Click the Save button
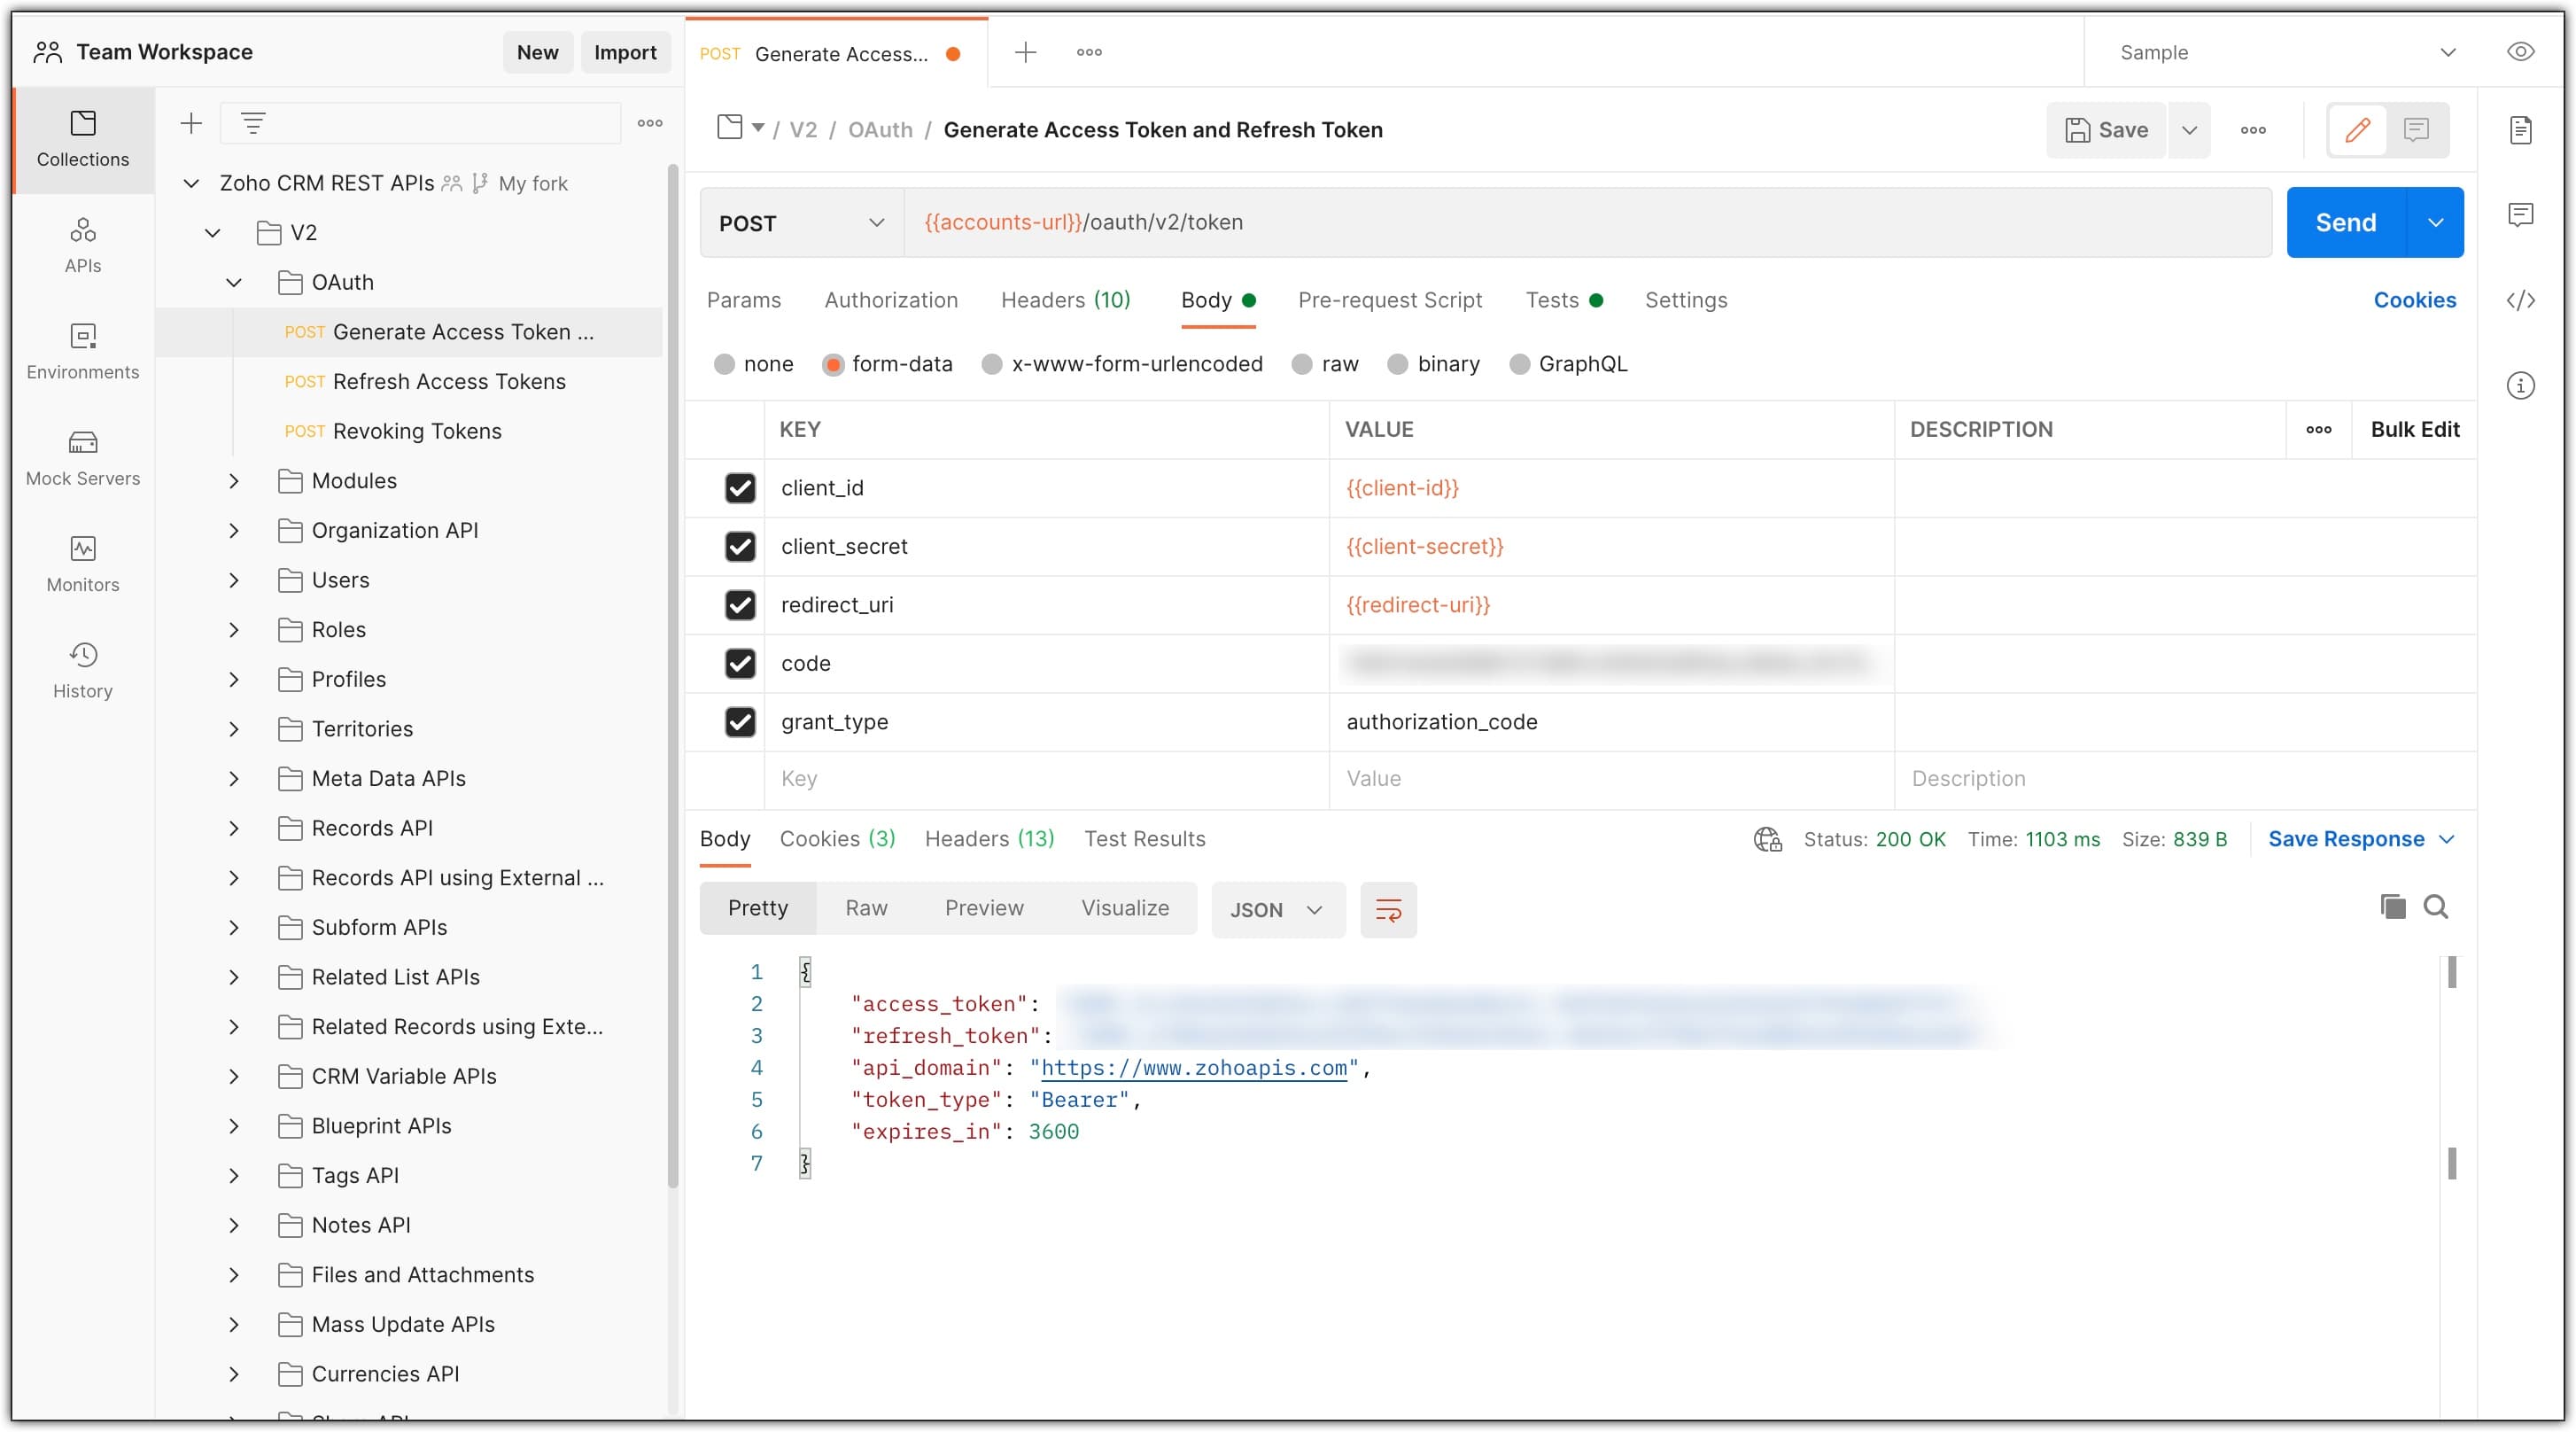Image resolution: width=2576 pixels, height=1432 pixels. [x=2106, y=130]
